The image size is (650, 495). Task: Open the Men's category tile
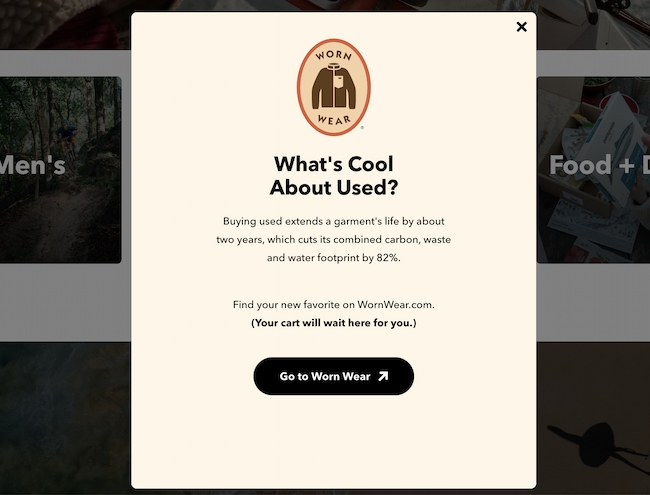pos(61,170)
